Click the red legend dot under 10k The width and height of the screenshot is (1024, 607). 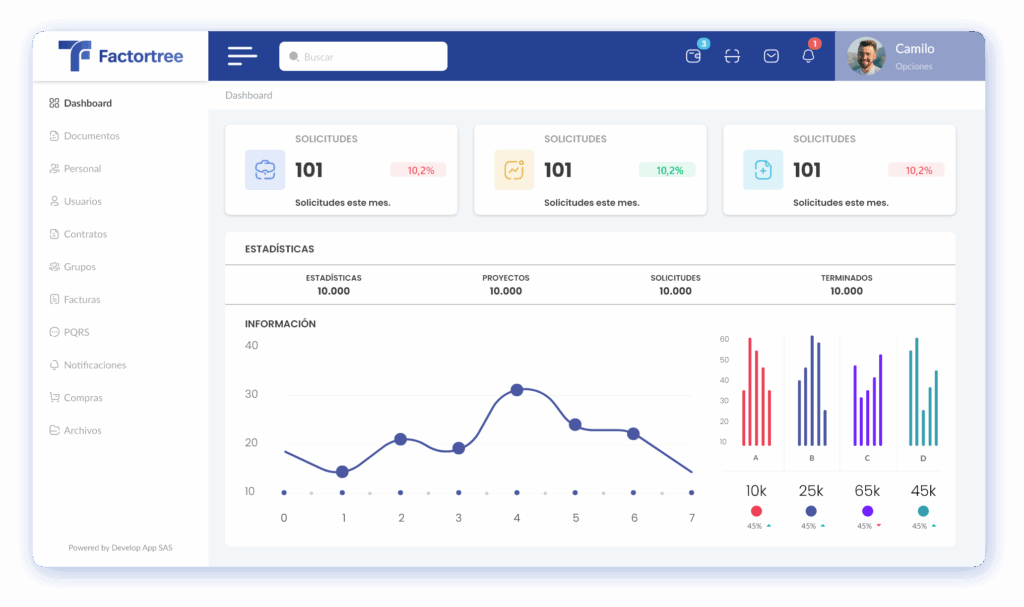pos(756,511)
